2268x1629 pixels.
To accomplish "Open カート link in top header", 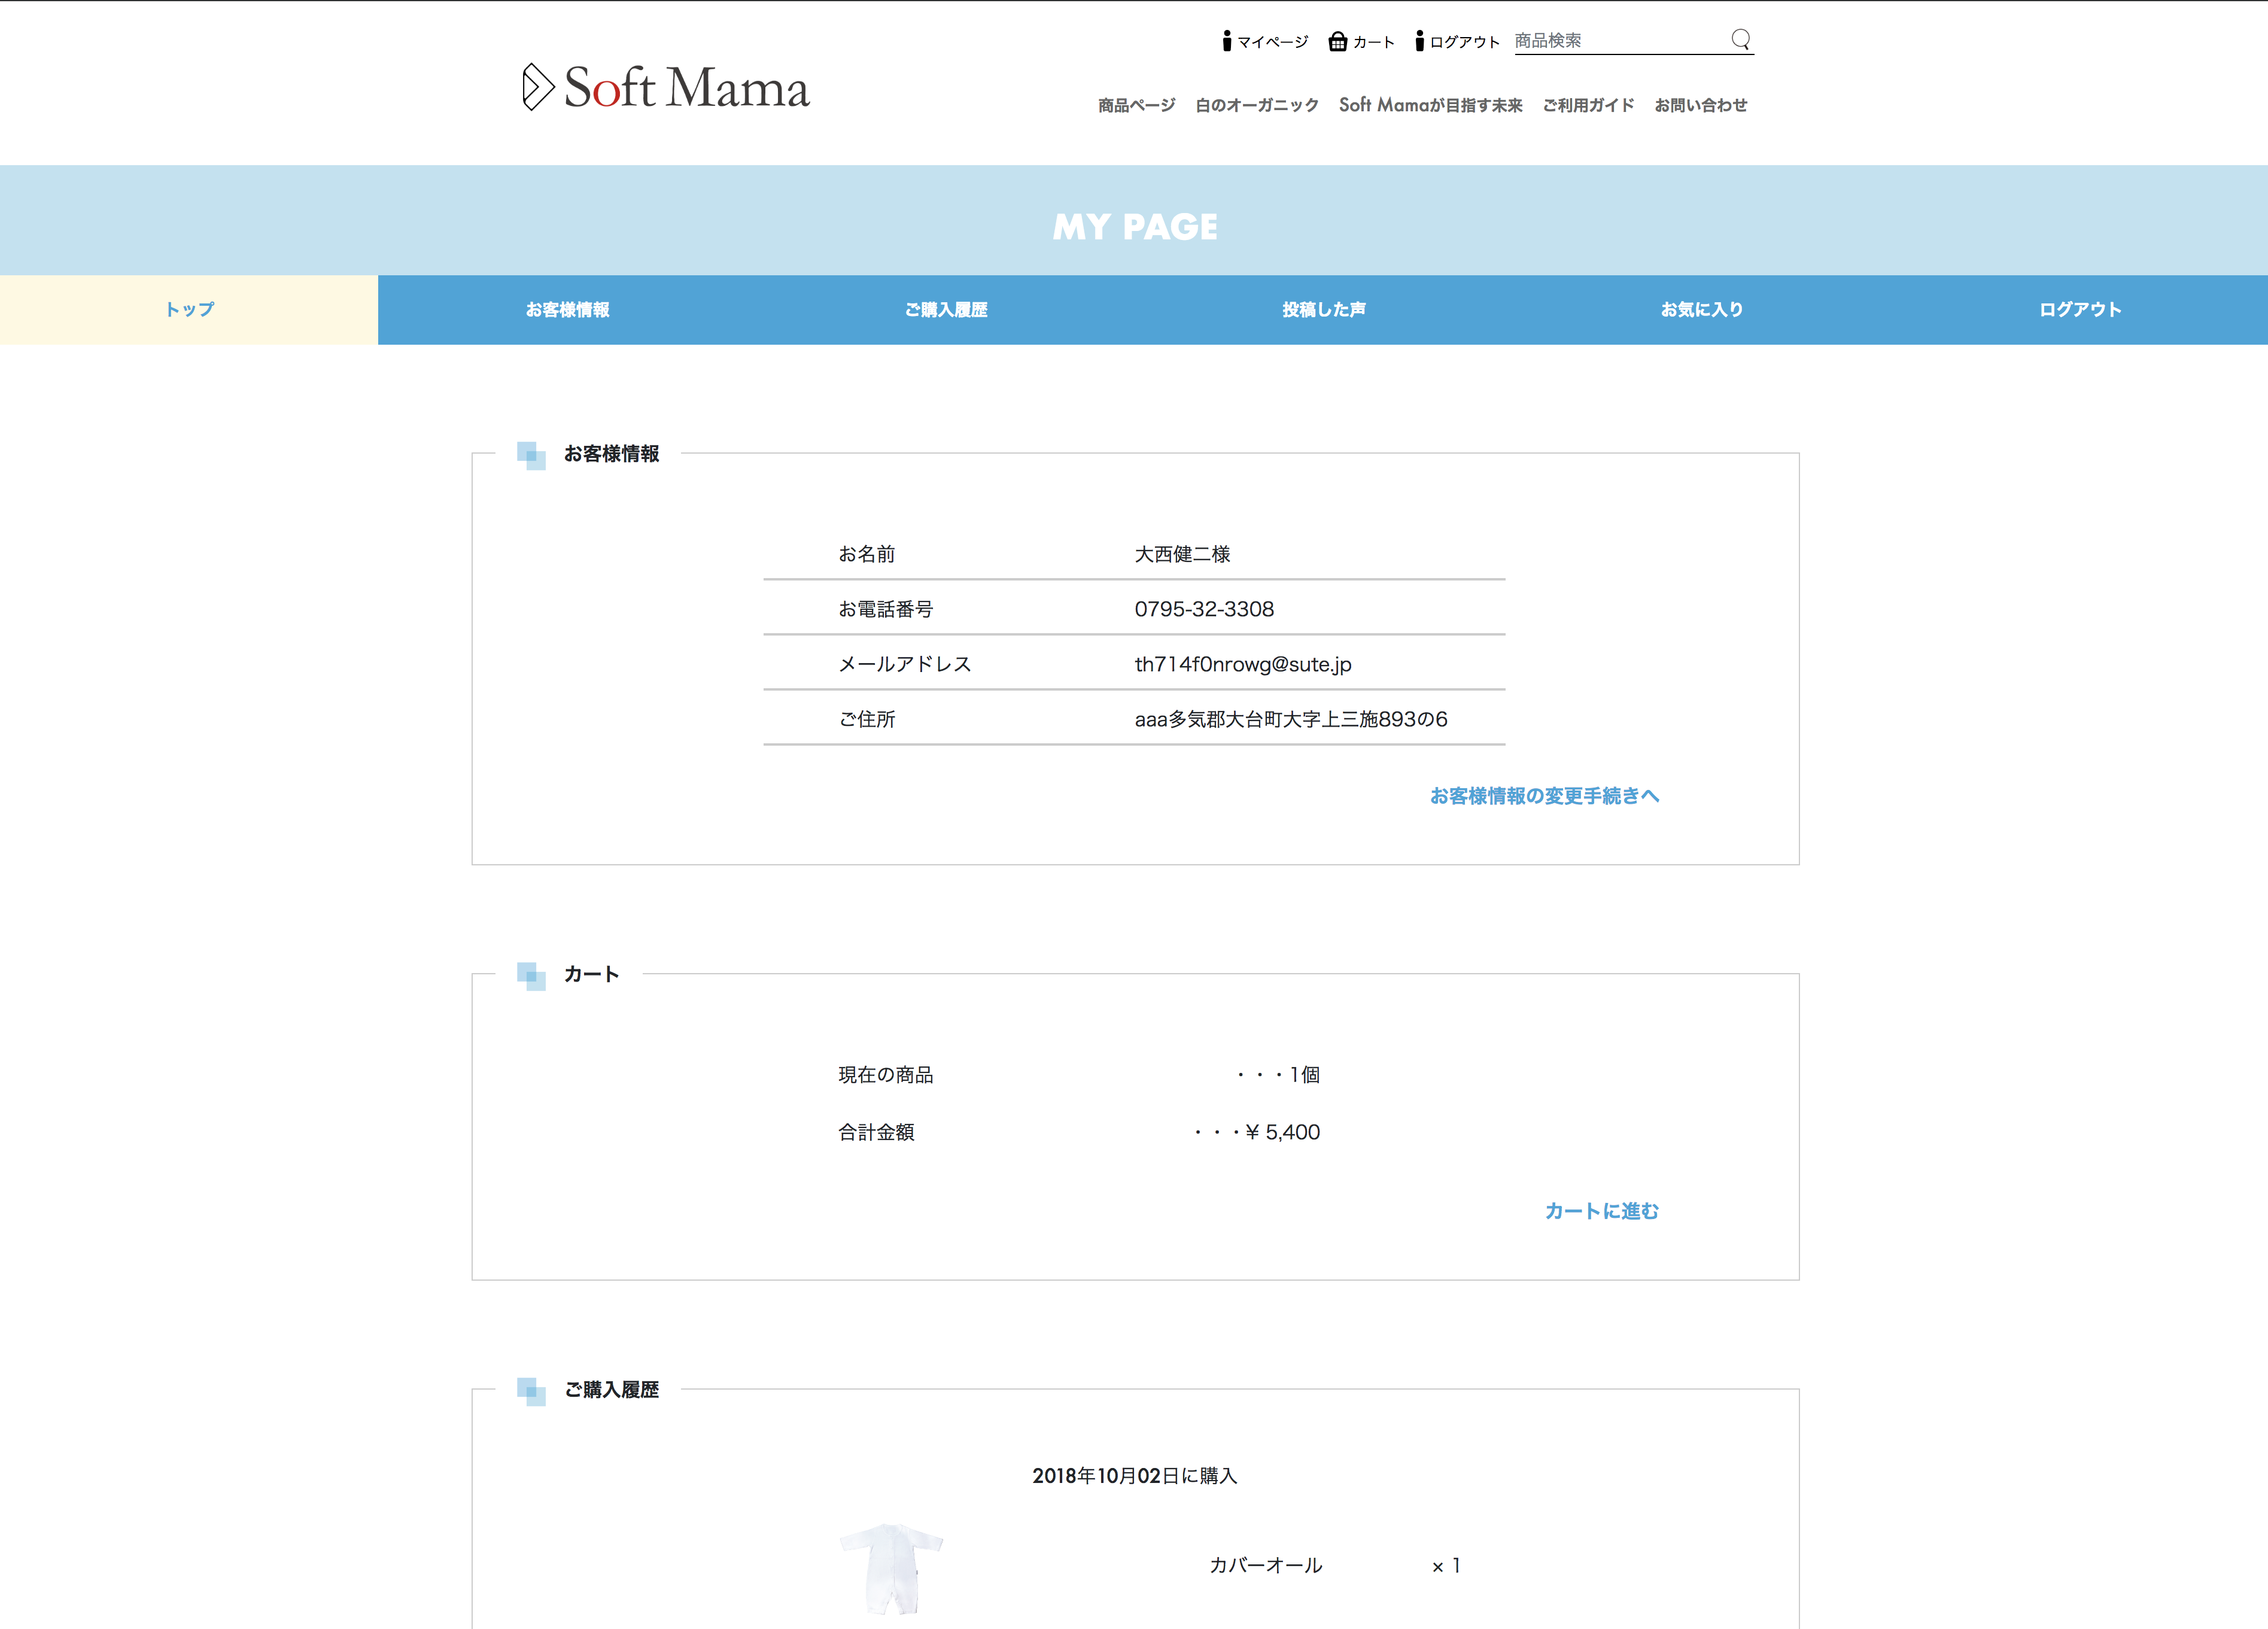I will coord(1374,42).
